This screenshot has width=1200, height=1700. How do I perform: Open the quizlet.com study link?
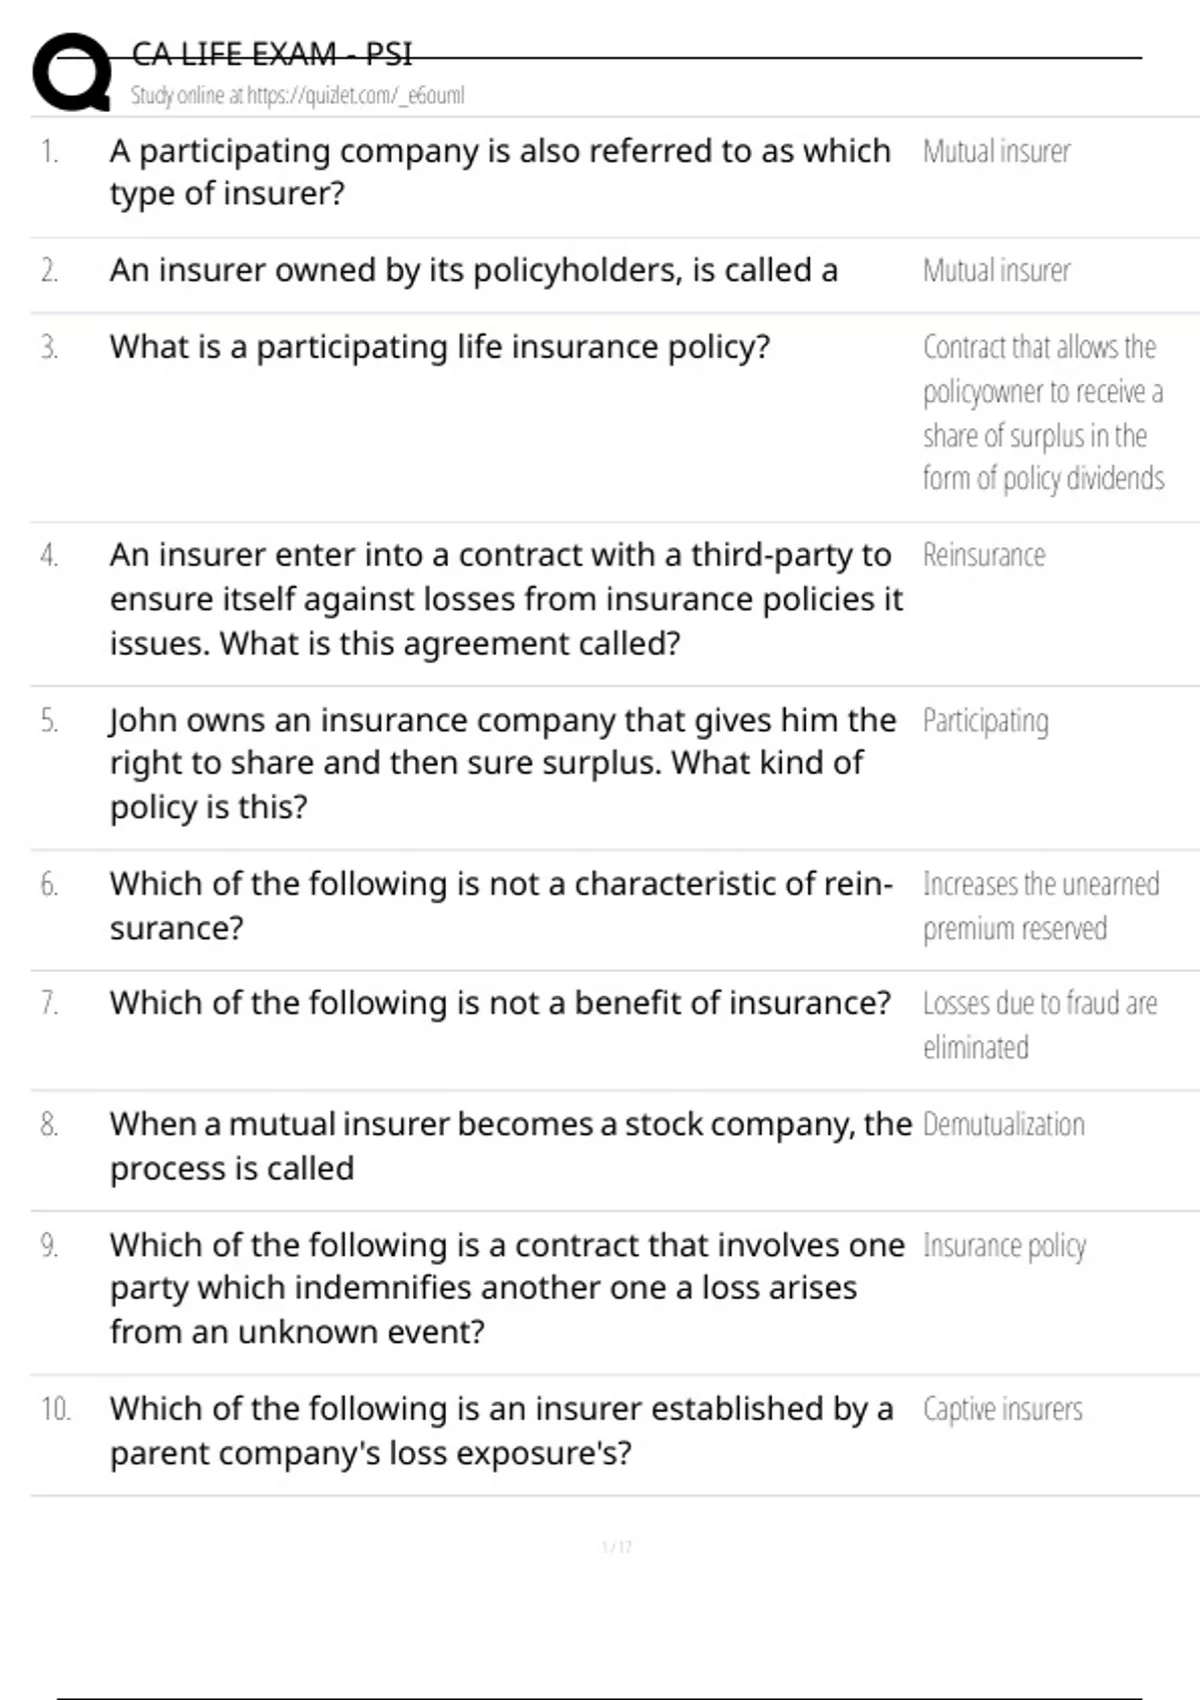298,96
